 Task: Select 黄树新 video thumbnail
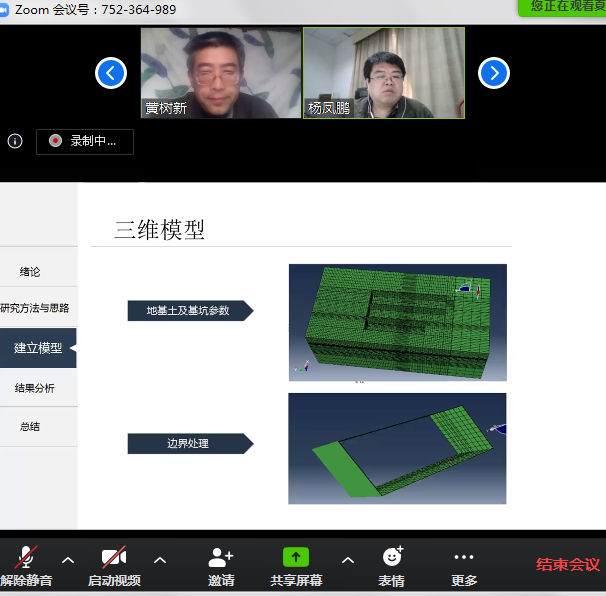pos(221,73)
